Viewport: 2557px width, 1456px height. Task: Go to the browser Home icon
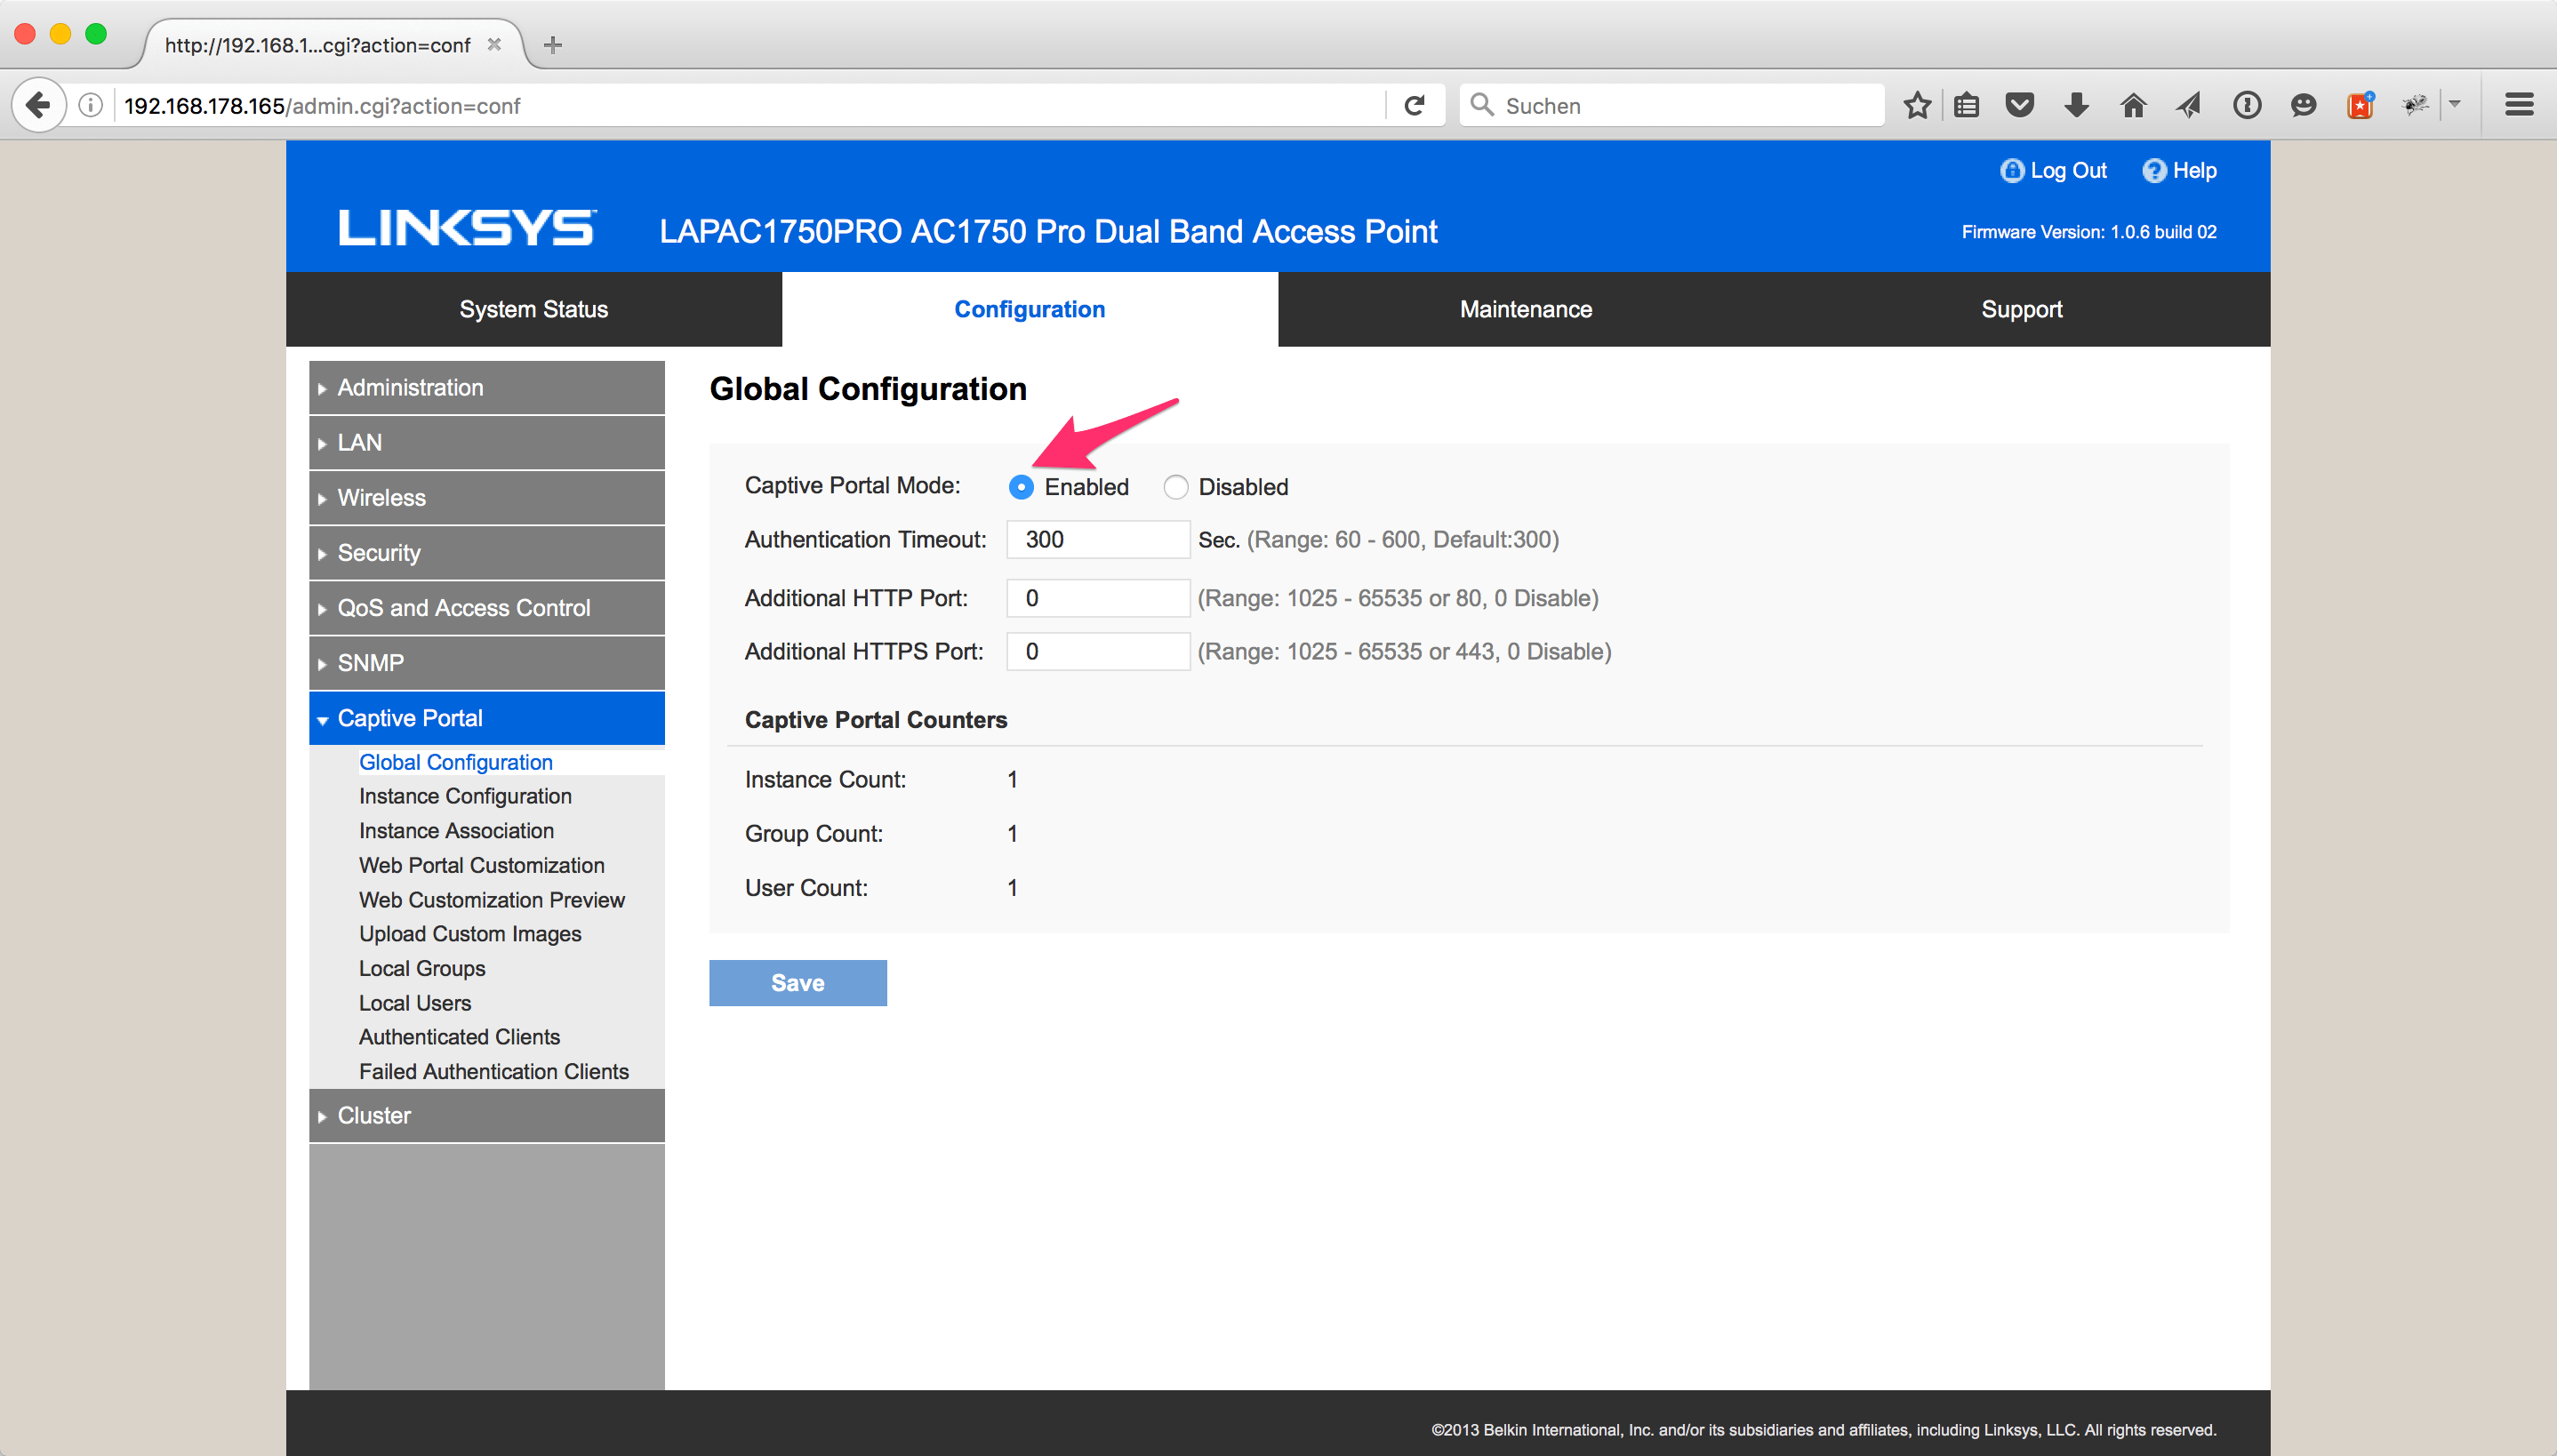(x=2133, y=105)
